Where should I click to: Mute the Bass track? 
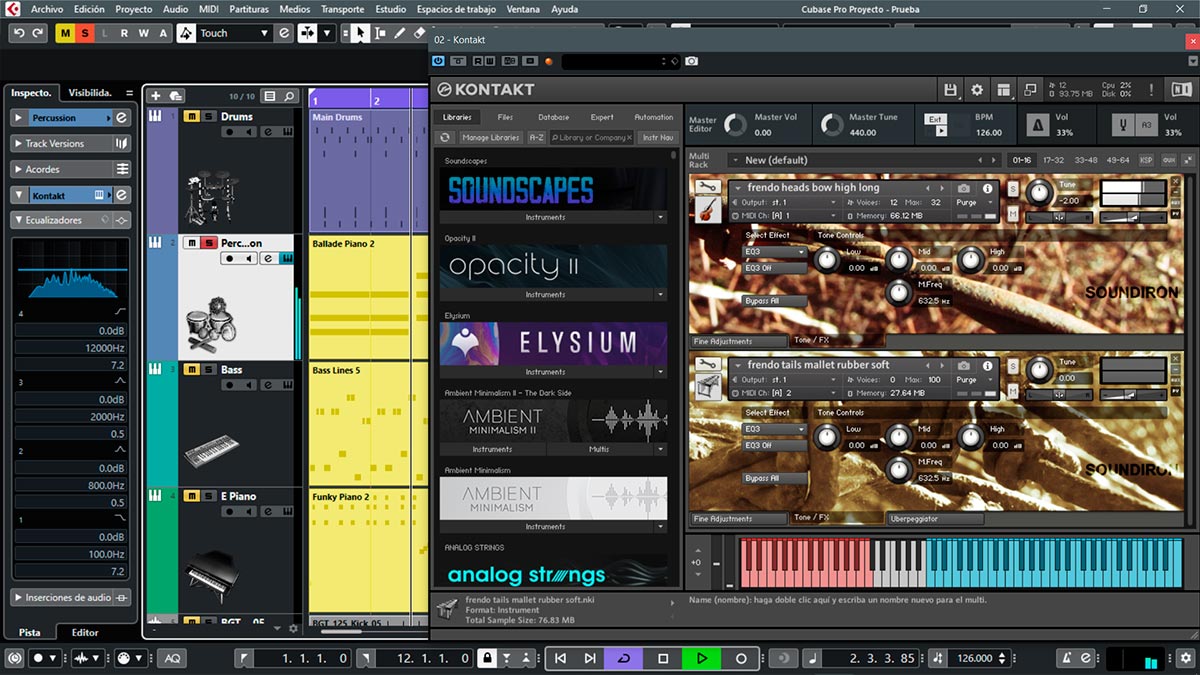click(192, 369)
